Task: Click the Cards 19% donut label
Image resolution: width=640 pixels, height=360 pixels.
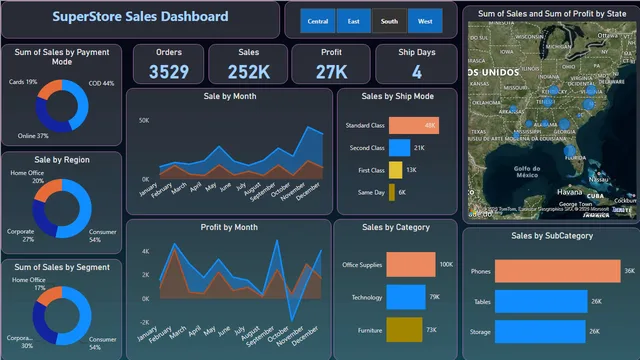Action: (x=23, y=82)
